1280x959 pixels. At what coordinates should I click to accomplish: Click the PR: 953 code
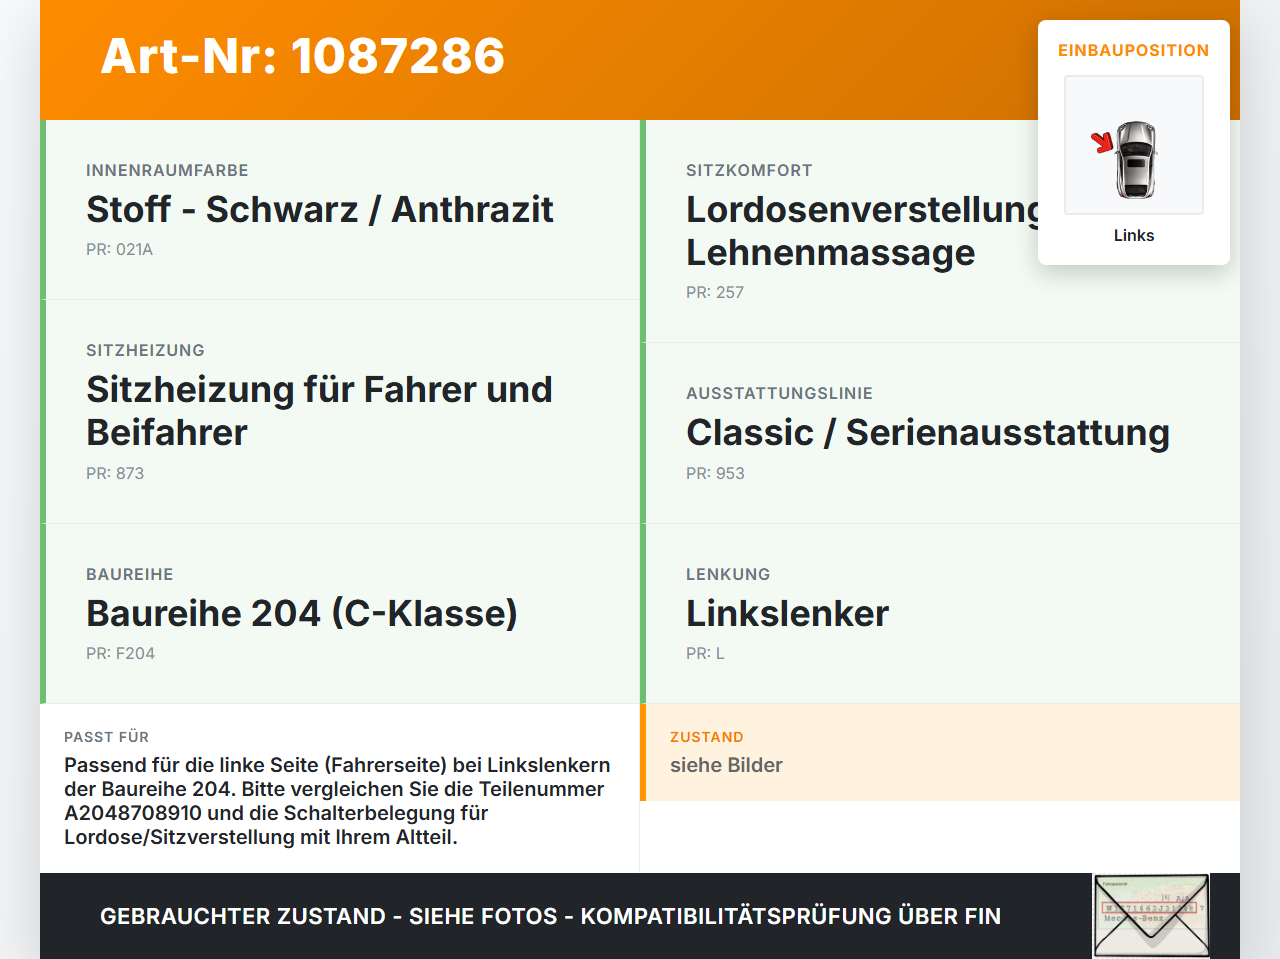tap(715, 473)
